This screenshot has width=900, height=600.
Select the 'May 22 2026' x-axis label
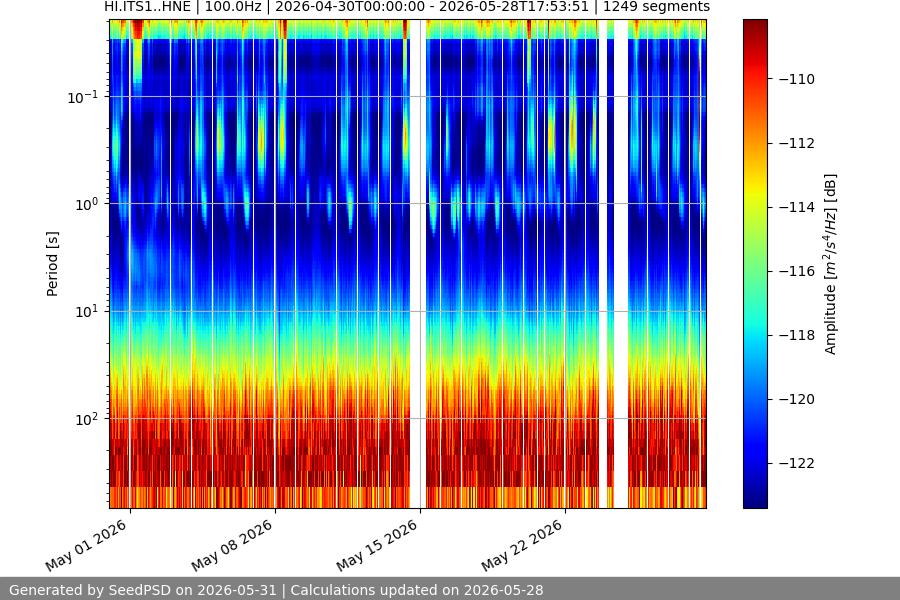pos(522,546)
